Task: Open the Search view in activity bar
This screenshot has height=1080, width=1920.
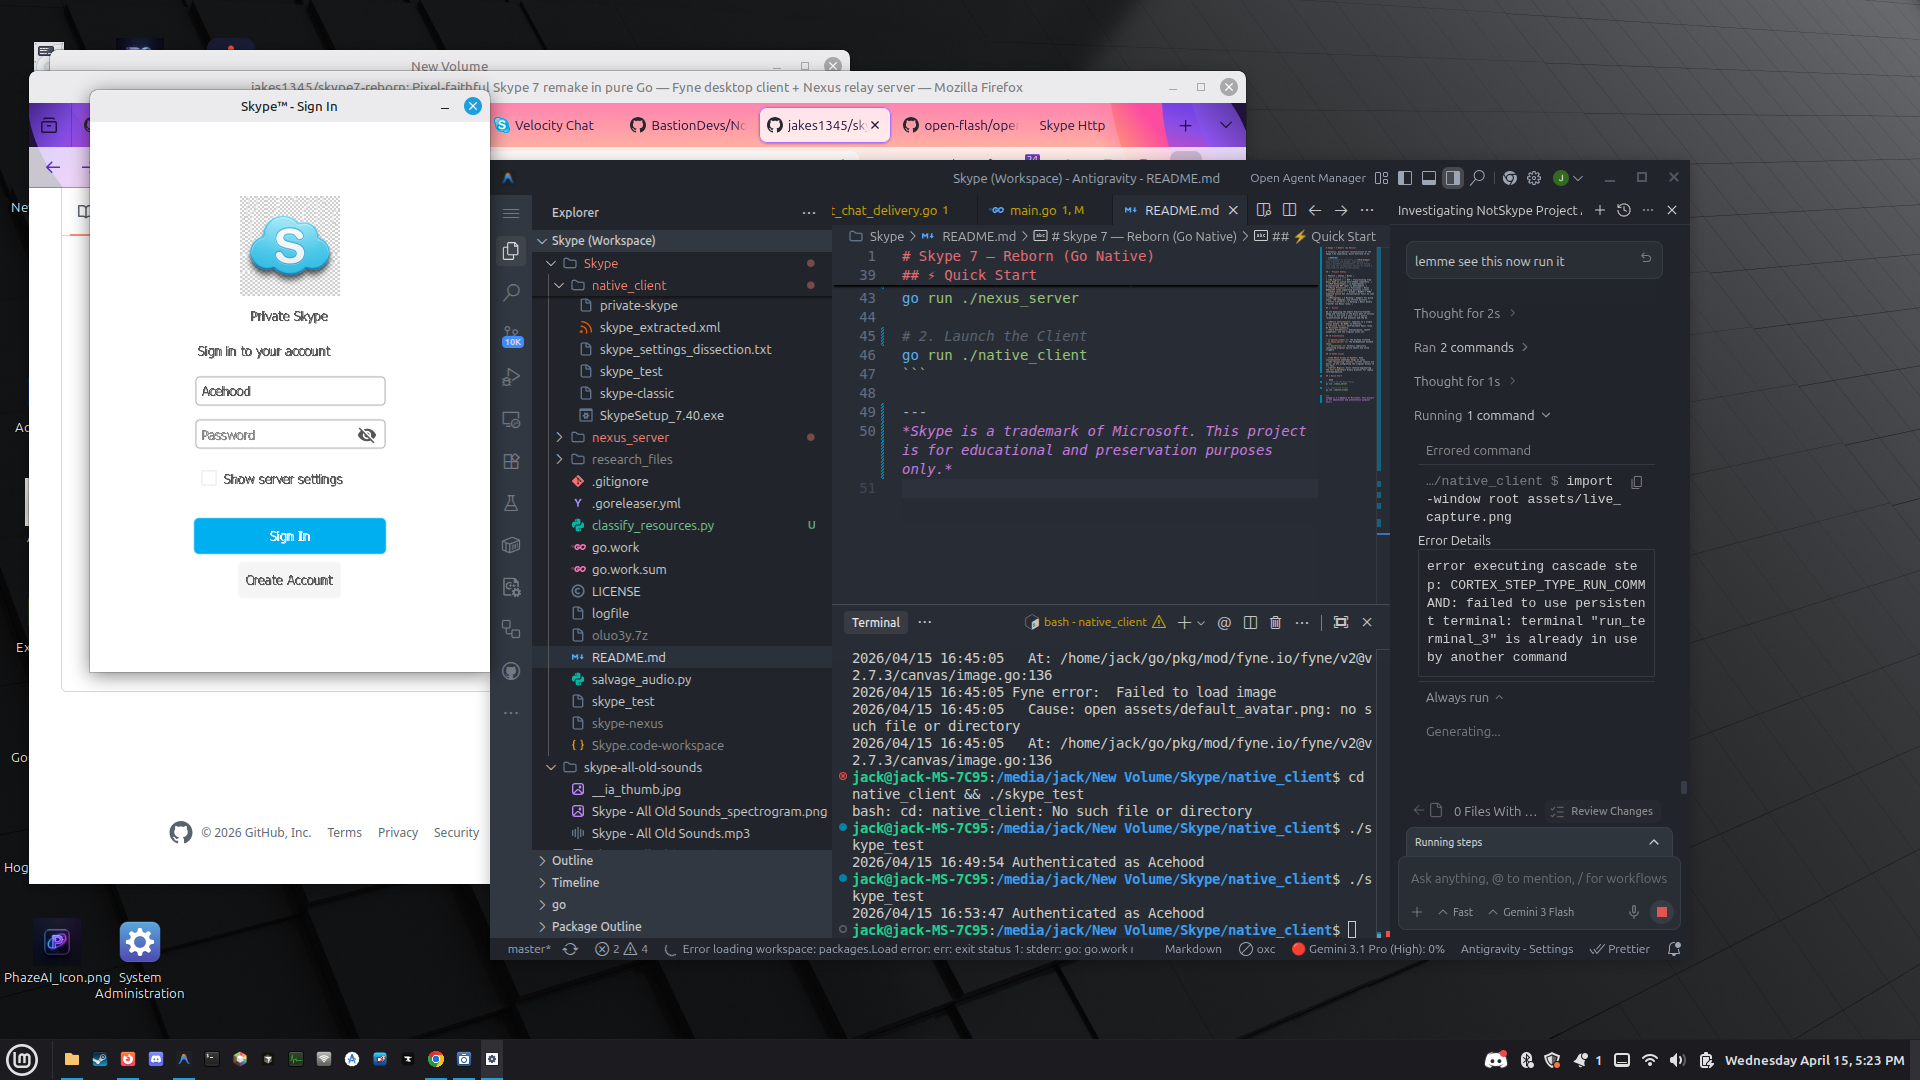Action: [511, 293]
